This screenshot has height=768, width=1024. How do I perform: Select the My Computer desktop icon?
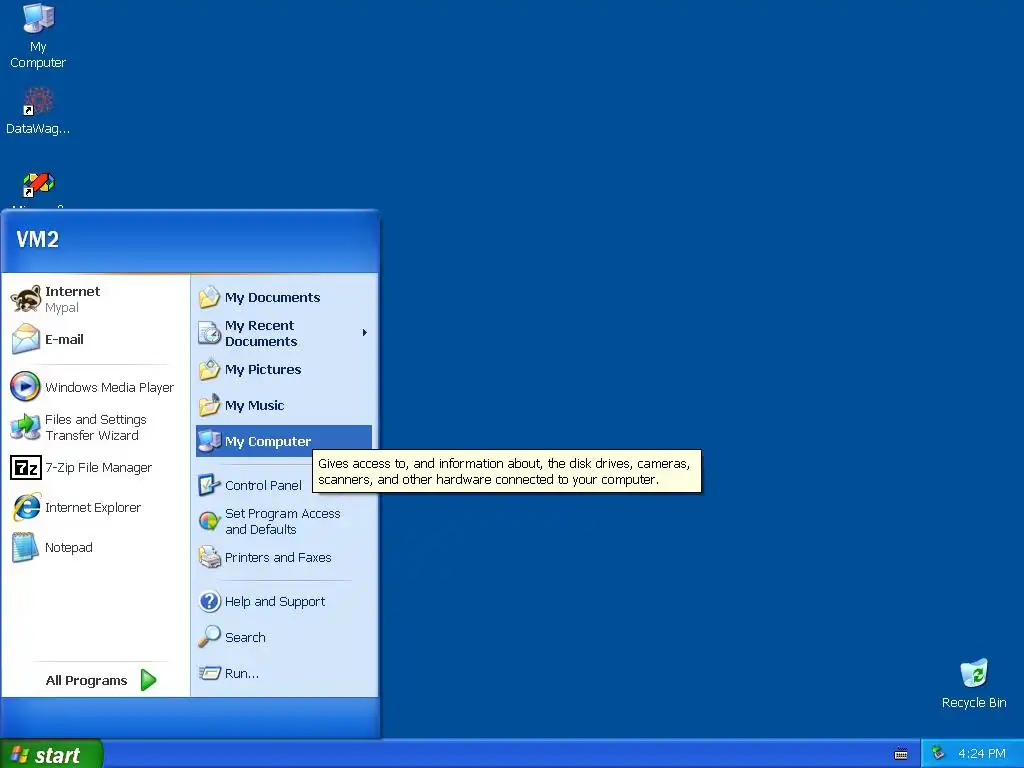point(38,36)
